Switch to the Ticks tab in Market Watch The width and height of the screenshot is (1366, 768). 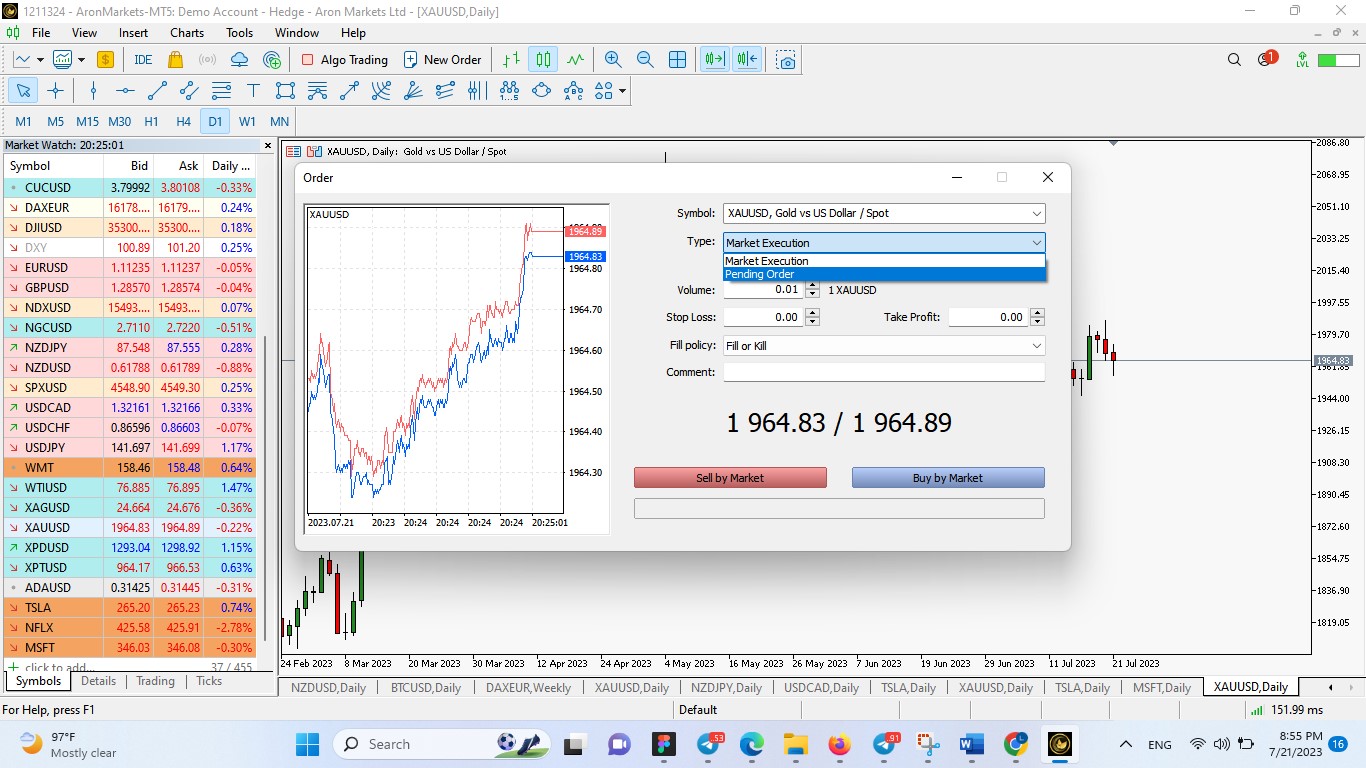tap(209, 681)
